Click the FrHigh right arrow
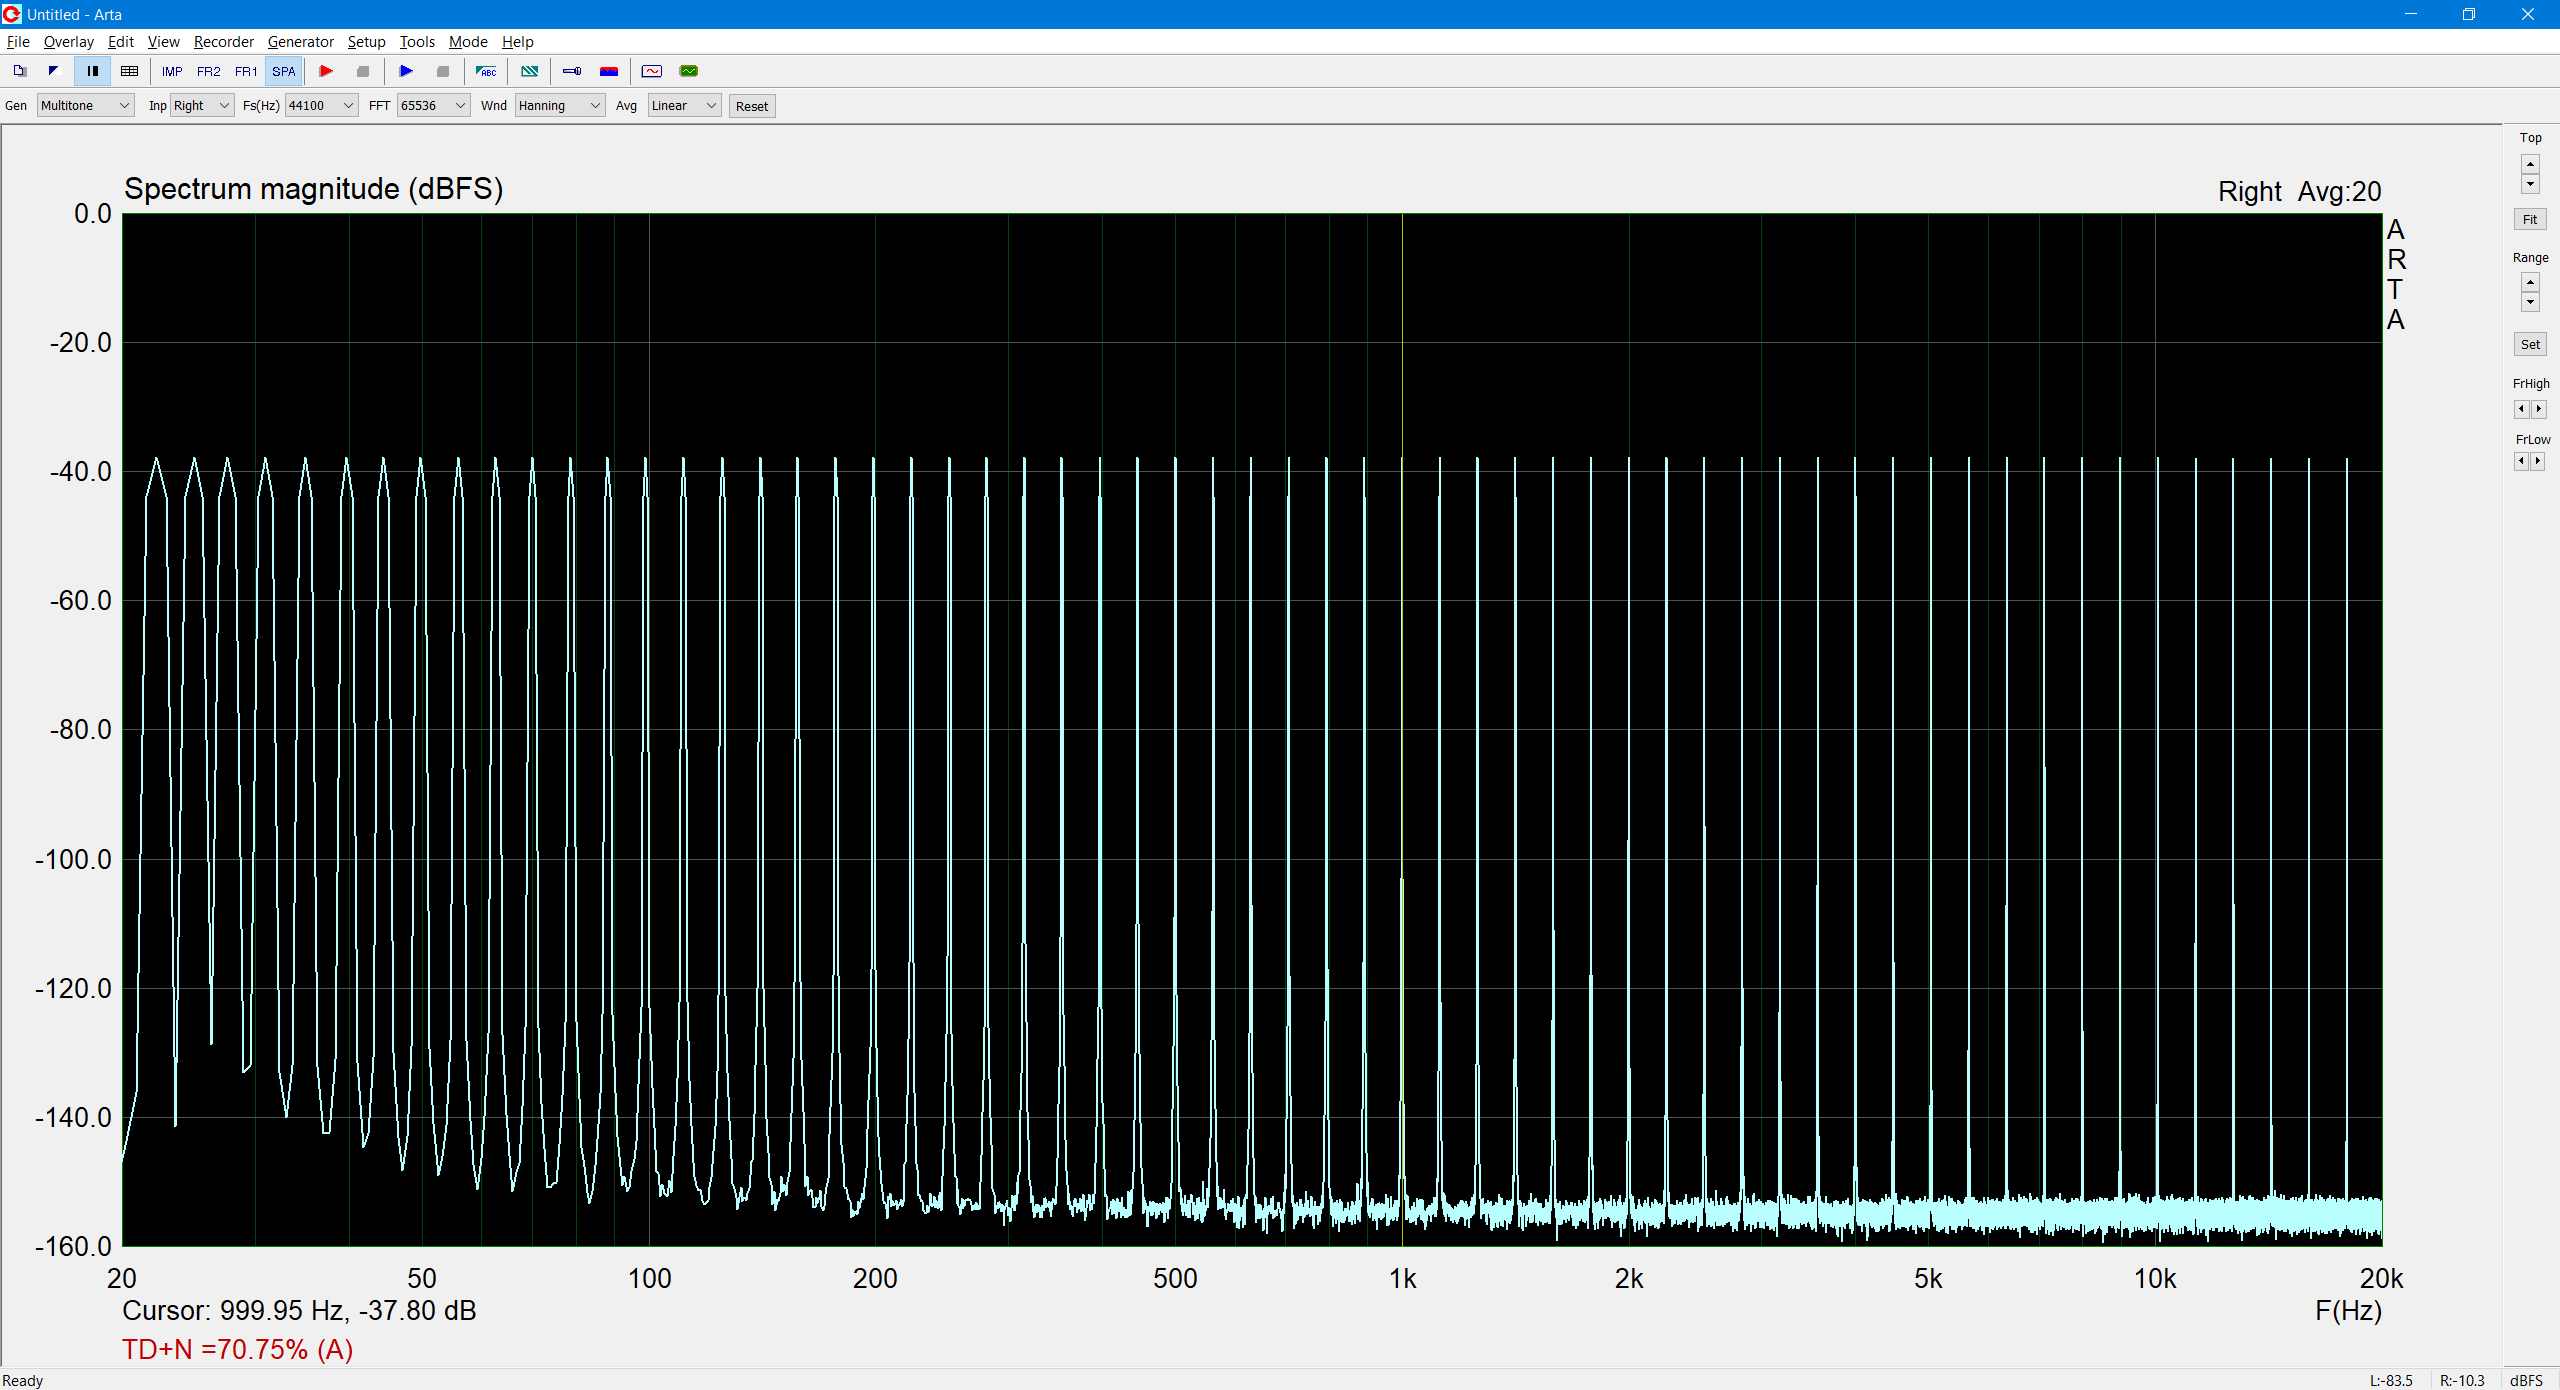 (x=2538, y=409)
